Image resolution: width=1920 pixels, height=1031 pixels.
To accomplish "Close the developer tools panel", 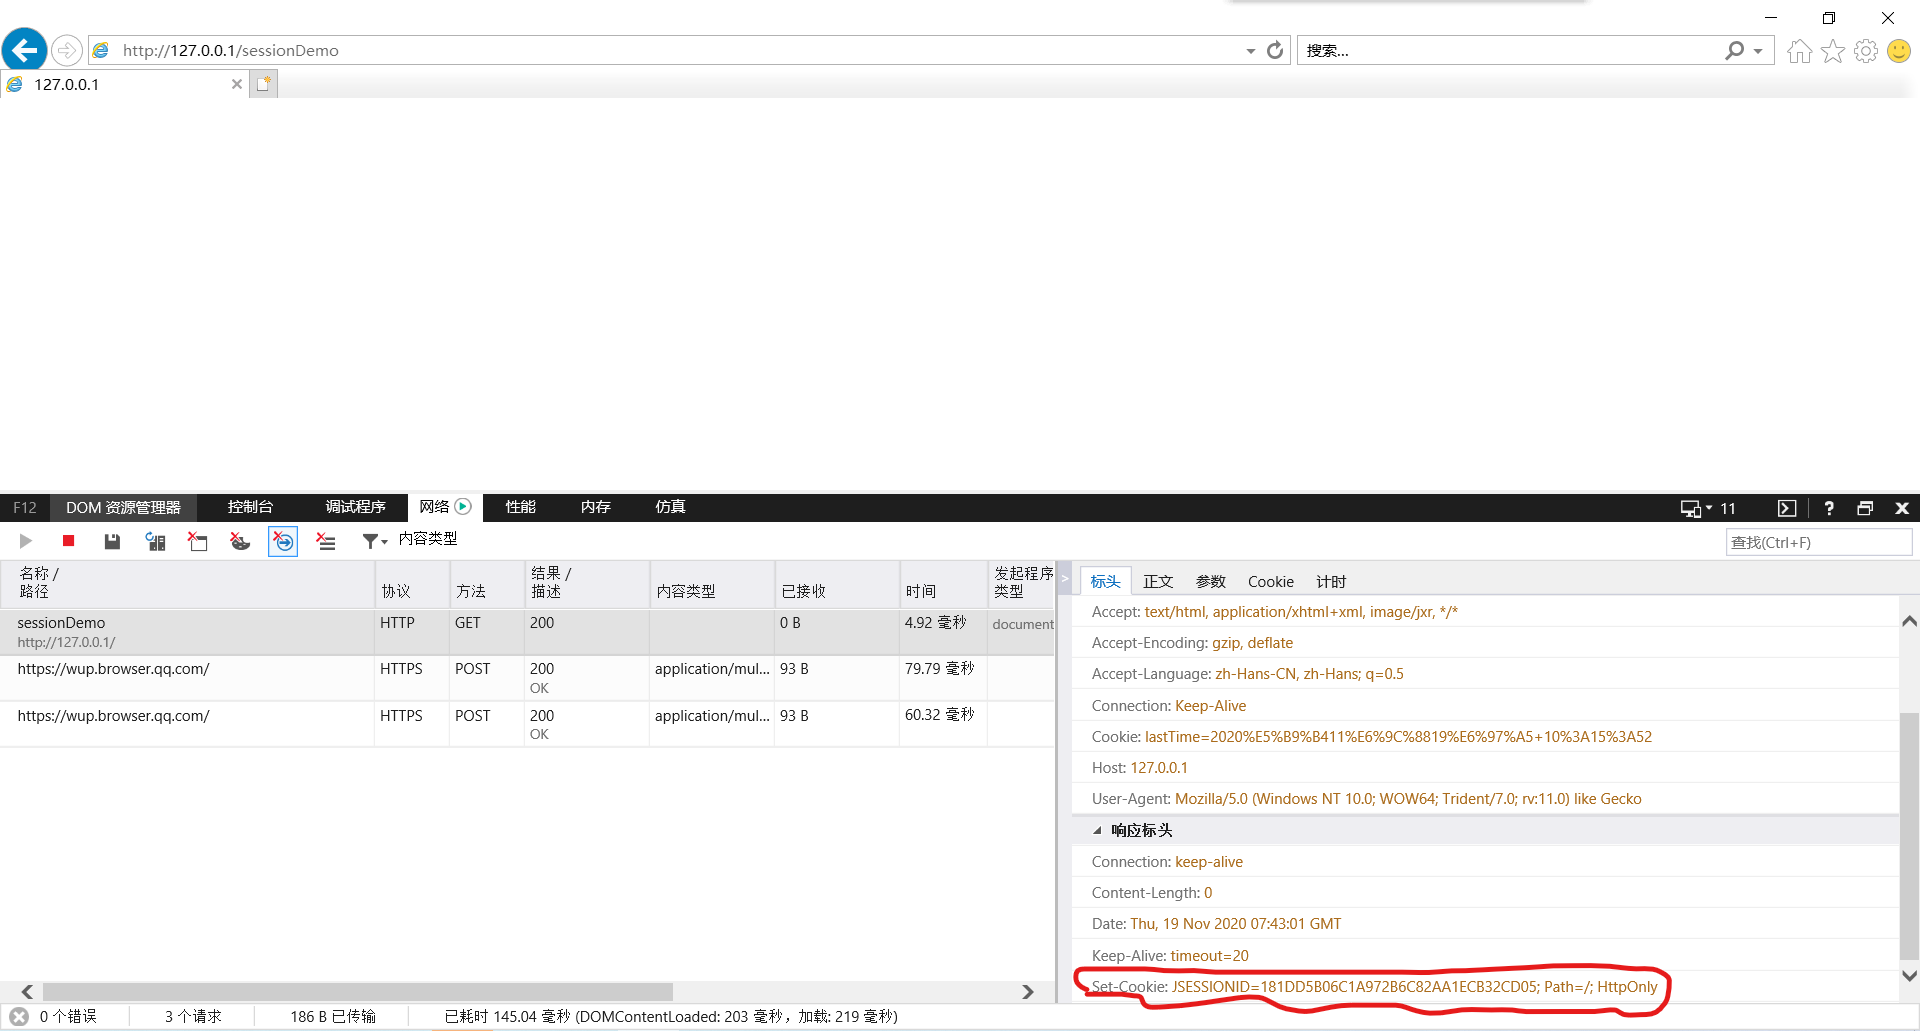I will (1902, 508).
